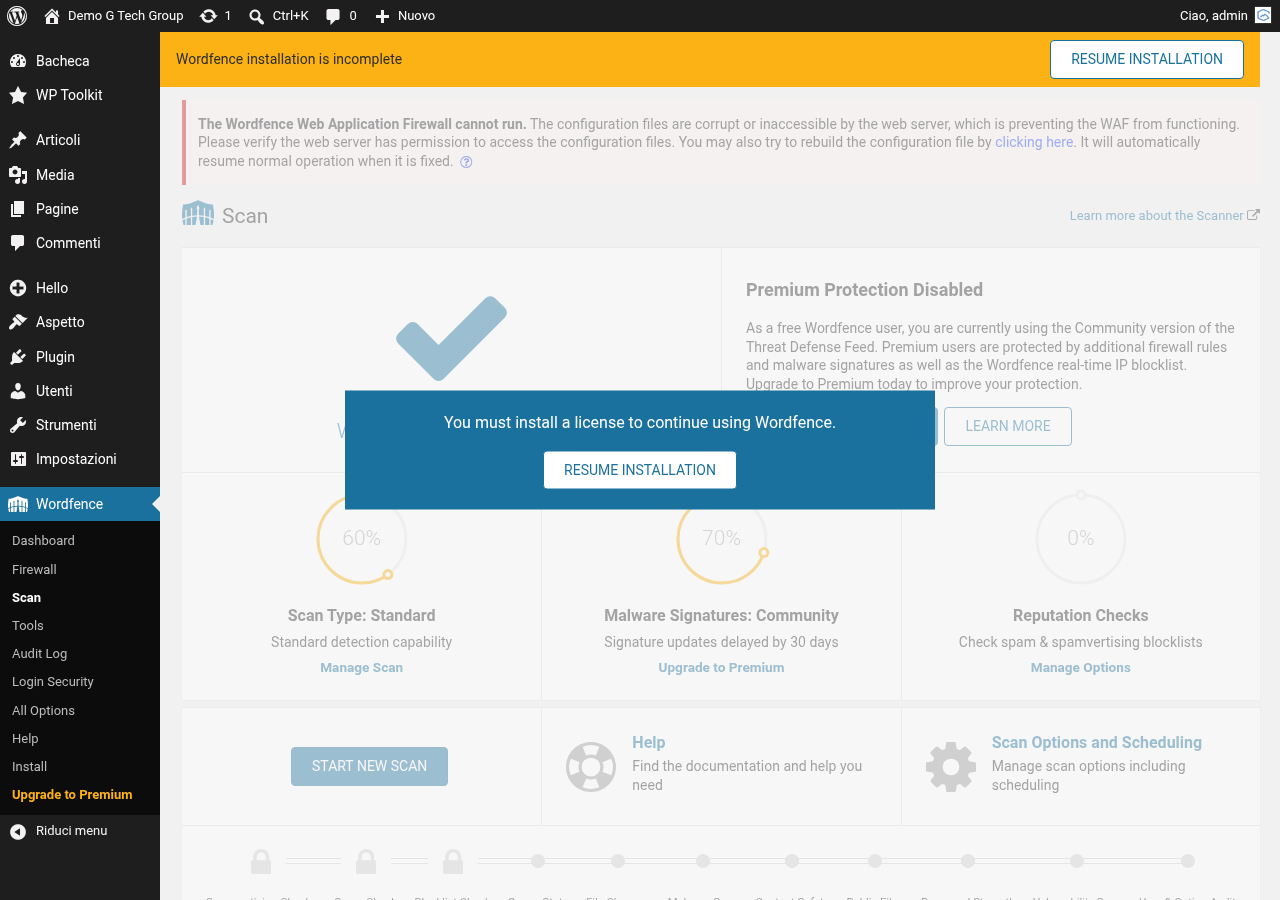Click the Manage Options link
Viewport: 1280px width, 900px height.
1081,667
